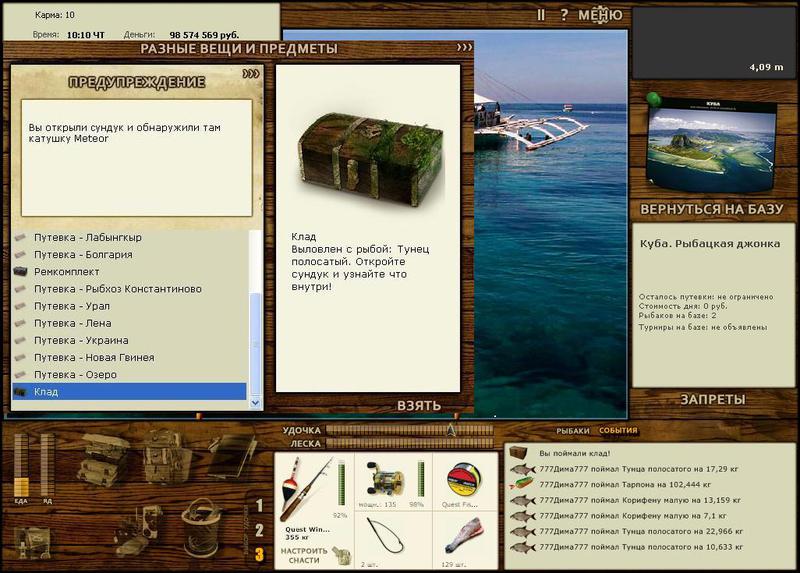Click the Тарпон fish icon in events

pos(522,484)
